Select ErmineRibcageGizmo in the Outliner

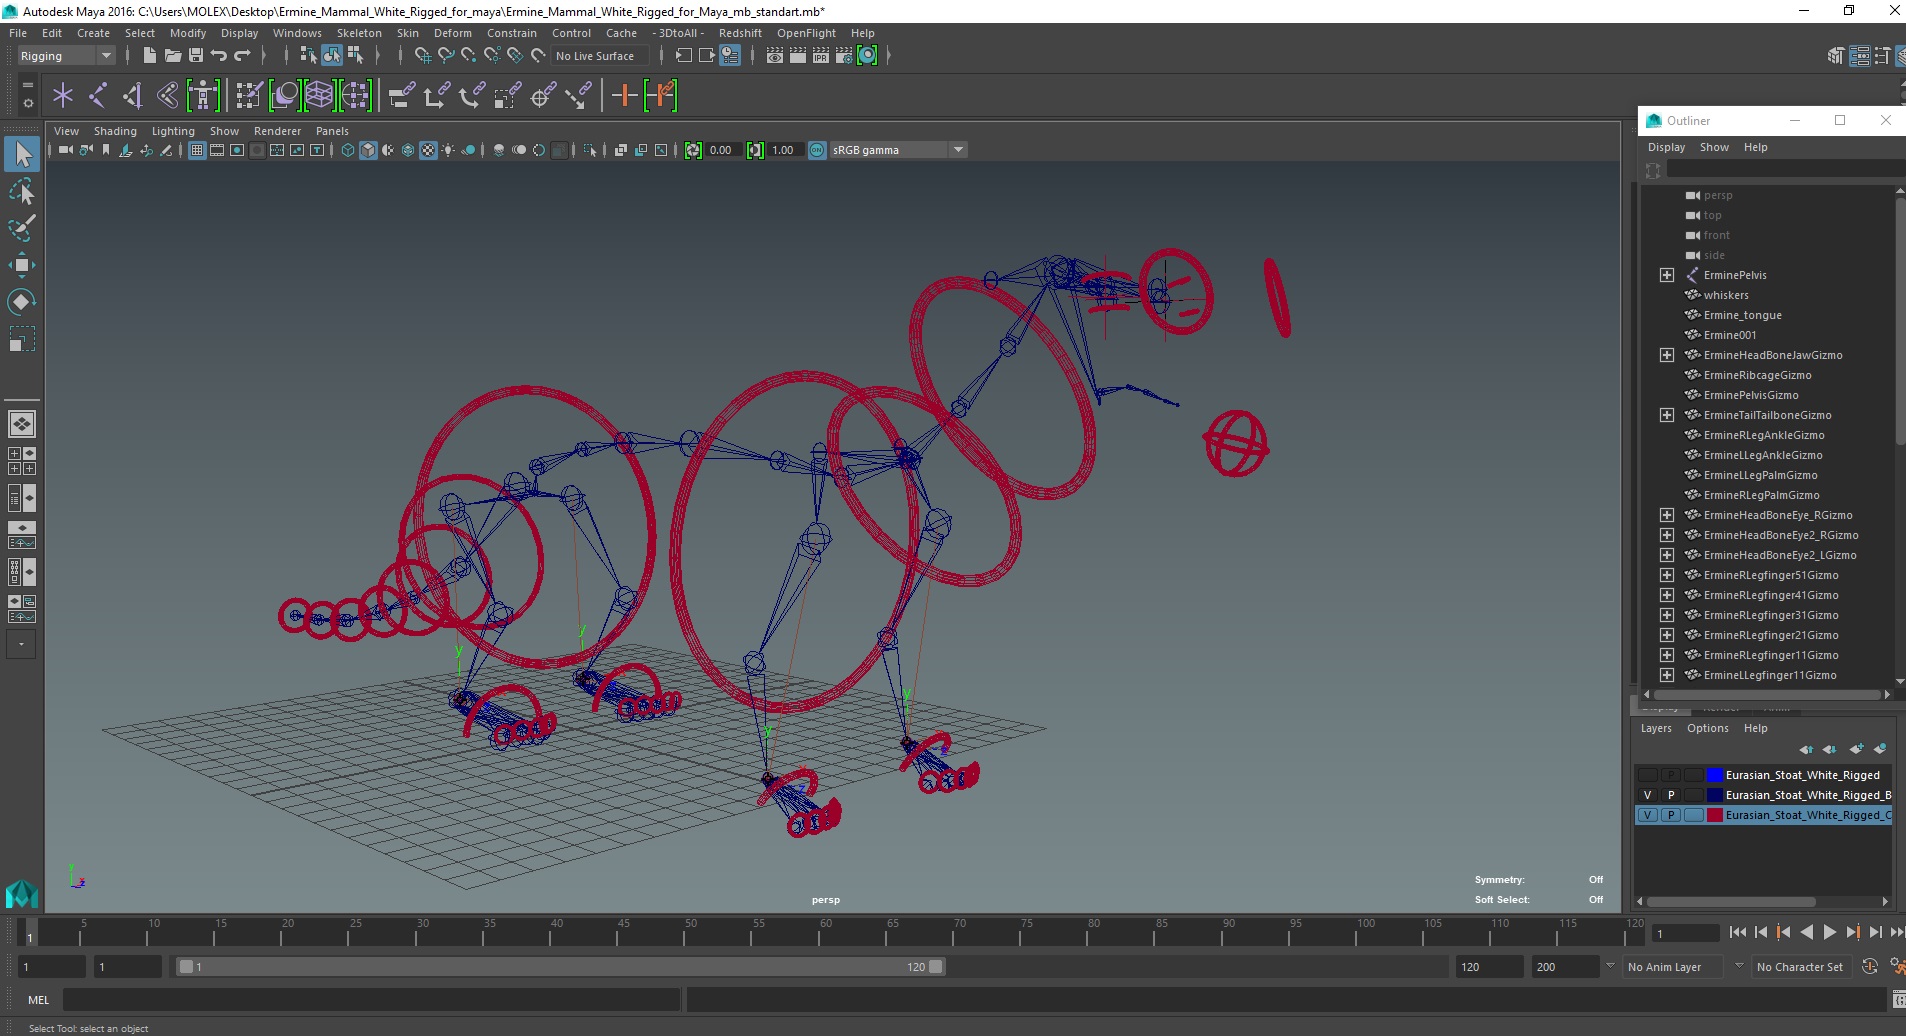(1757, 375)
